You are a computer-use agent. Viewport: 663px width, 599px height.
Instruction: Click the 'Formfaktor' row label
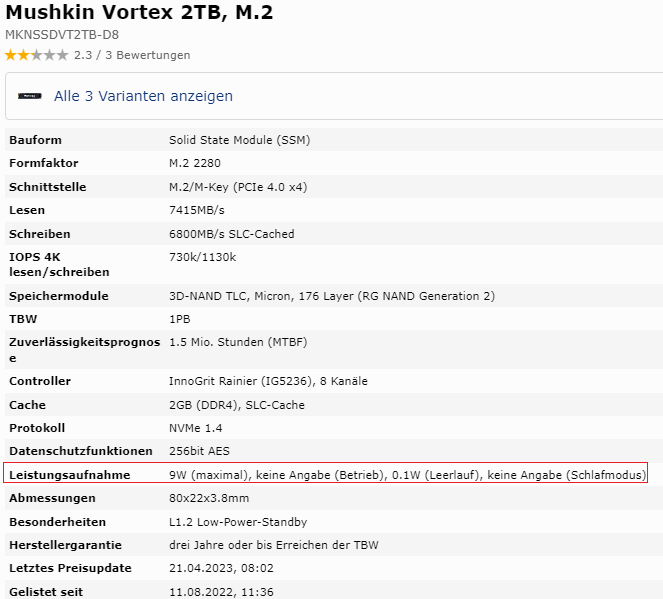tap(44, 163)
